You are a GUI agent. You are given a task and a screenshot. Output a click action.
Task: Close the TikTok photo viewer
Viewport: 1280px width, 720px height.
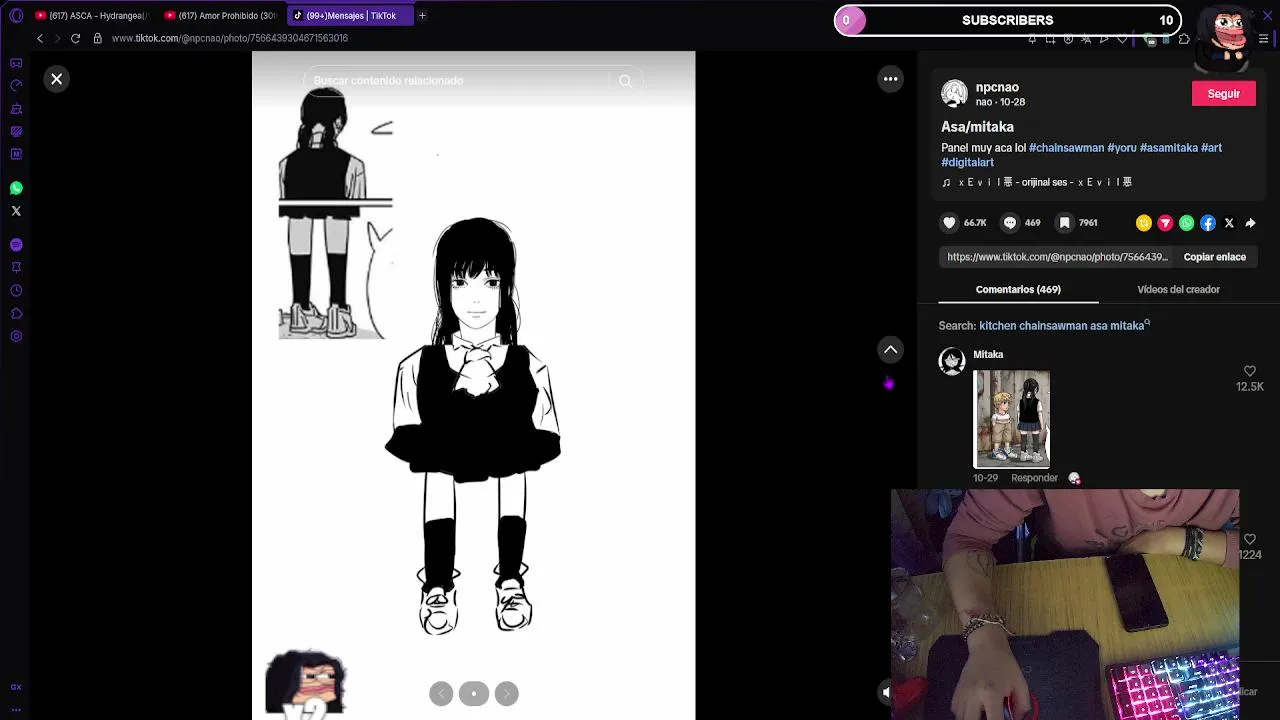(x=57, y=79)
